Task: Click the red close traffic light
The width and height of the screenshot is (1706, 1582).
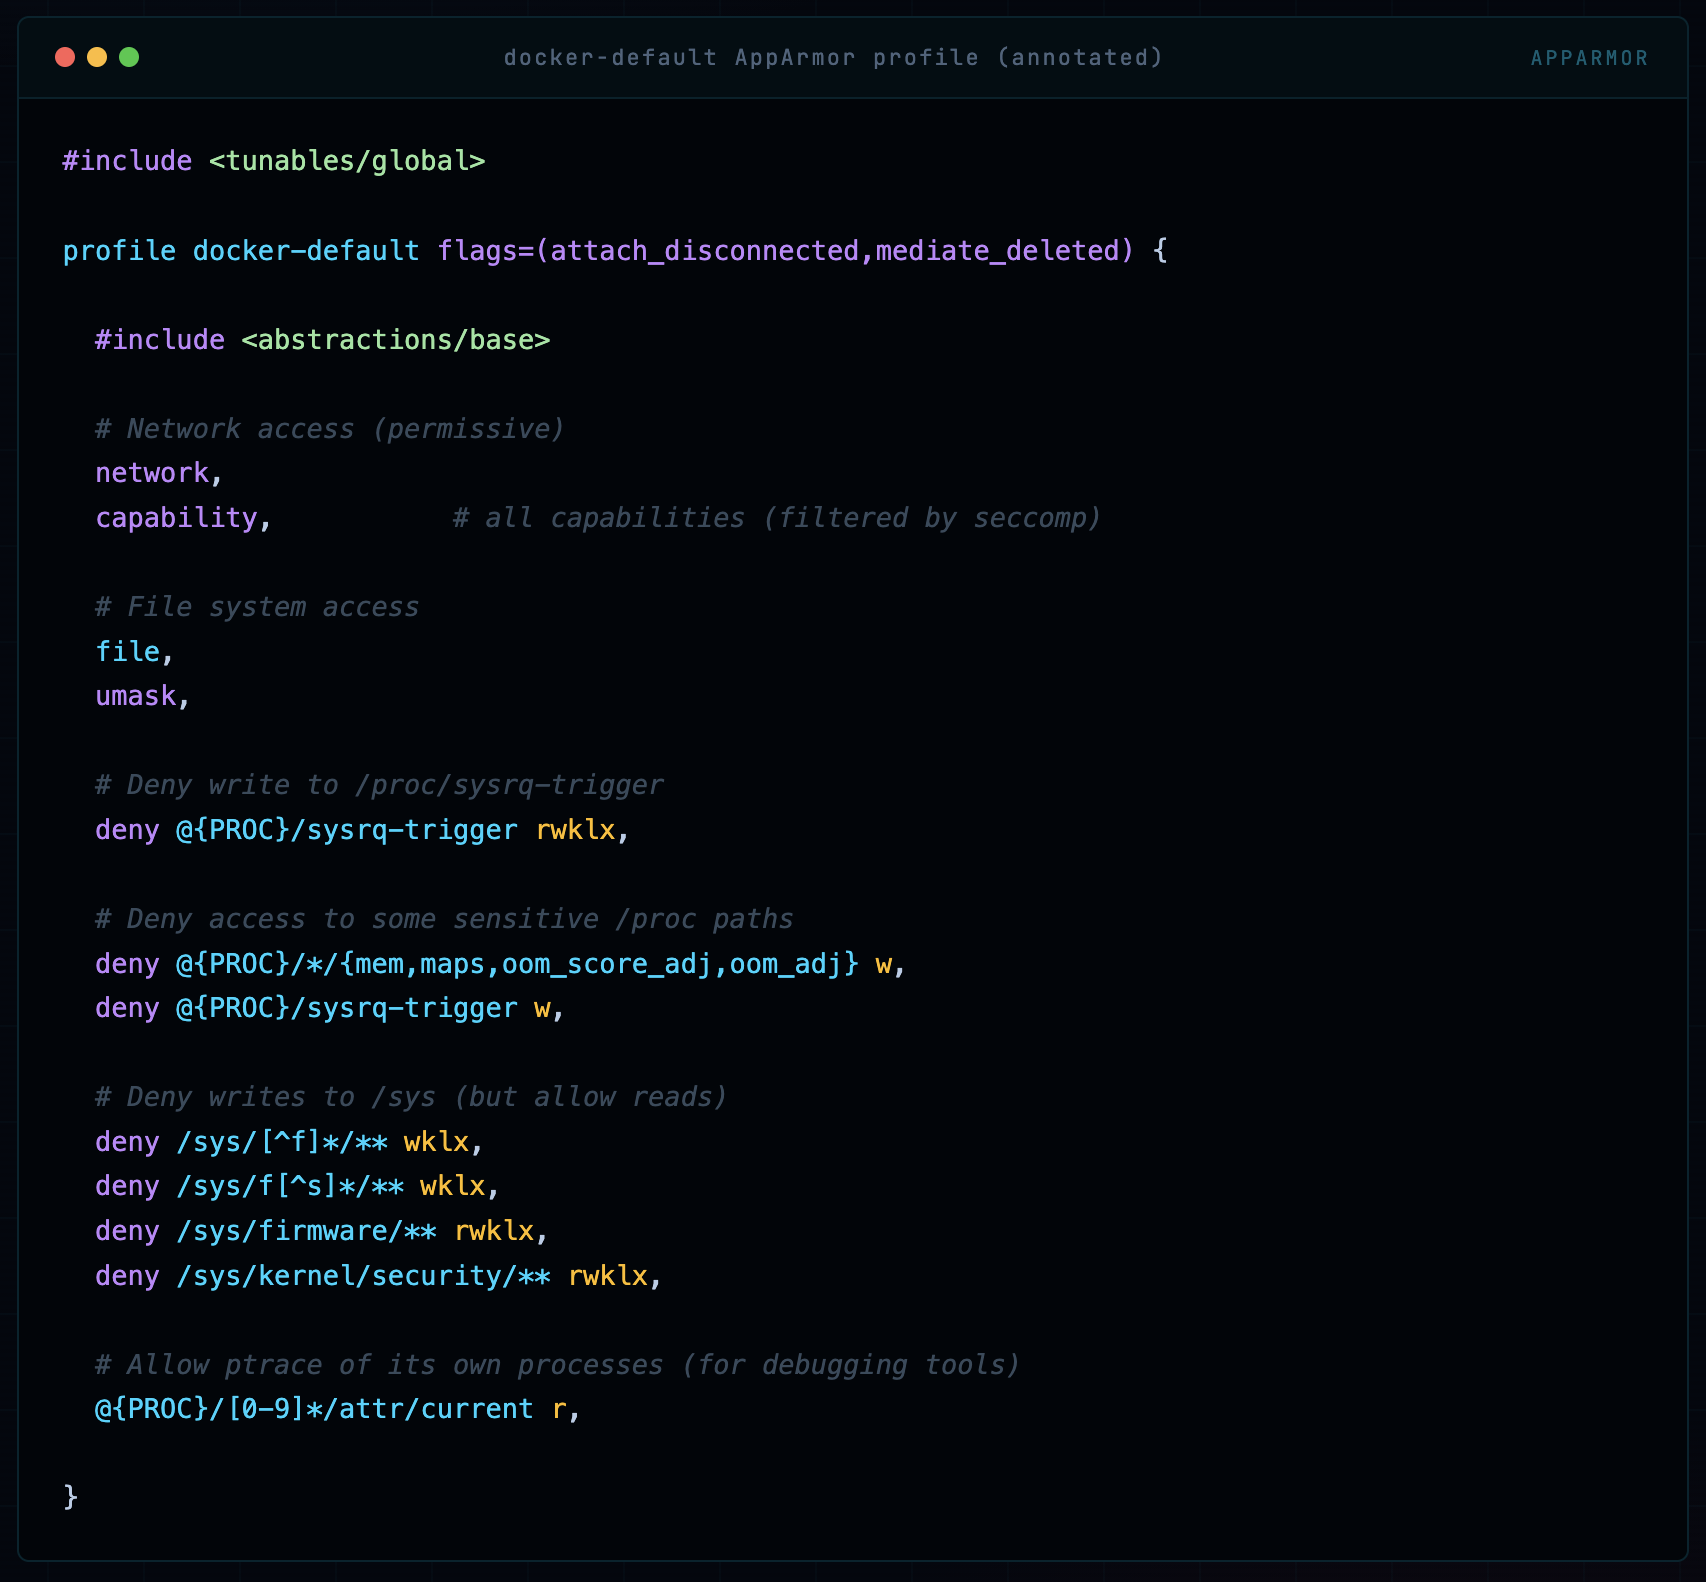Action: pos(64,57)
